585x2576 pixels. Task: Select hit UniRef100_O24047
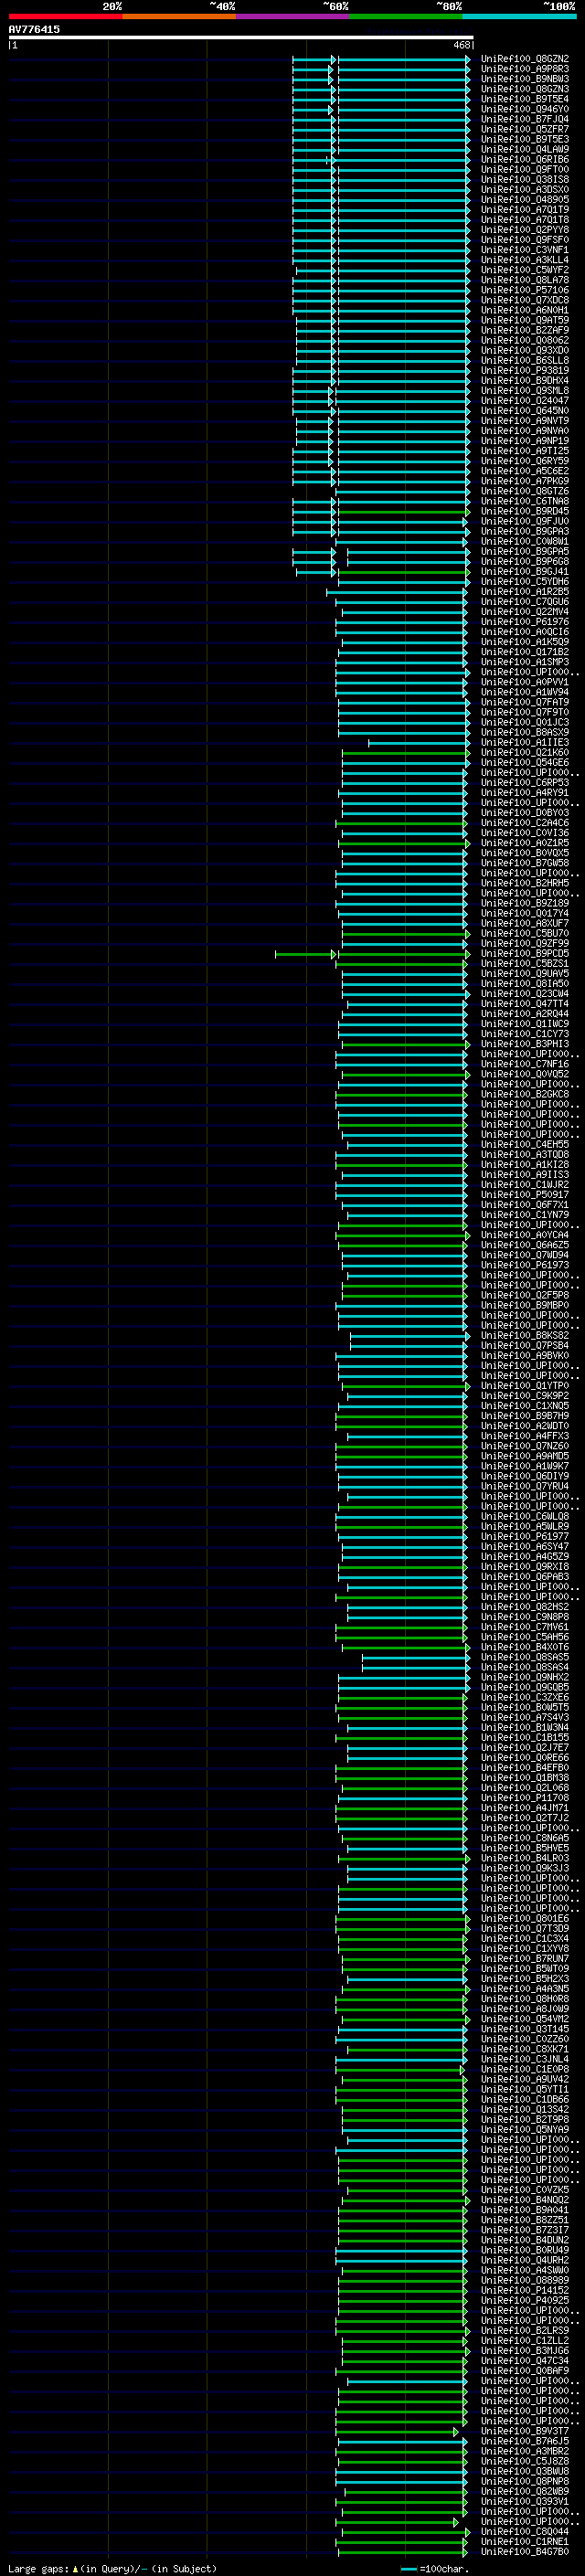pyautogui.click(x=525, y=400)
